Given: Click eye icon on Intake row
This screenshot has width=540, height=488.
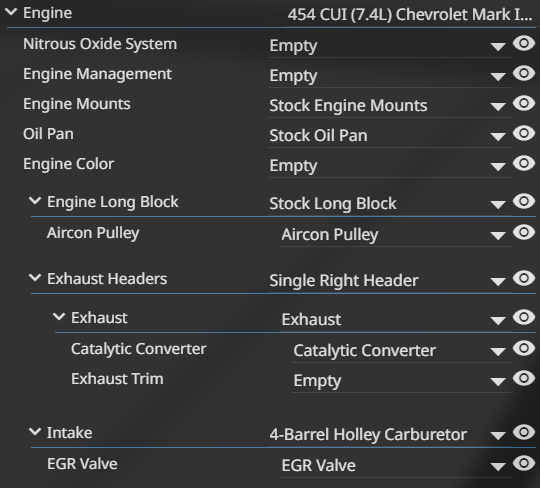Looking at the screenshot, I should pos(524,432).
